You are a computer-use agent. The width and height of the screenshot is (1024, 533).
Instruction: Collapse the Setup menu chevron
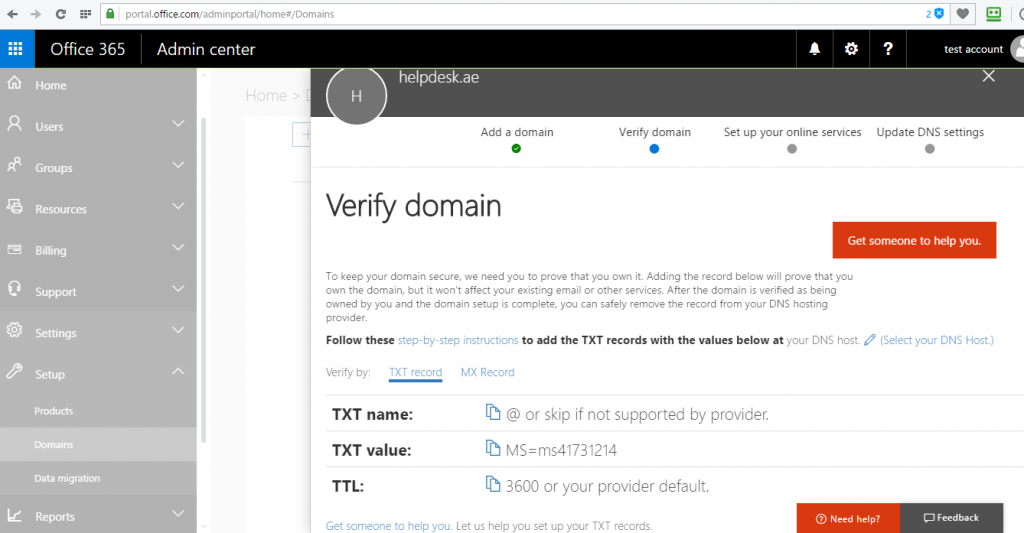click(178, 371)
